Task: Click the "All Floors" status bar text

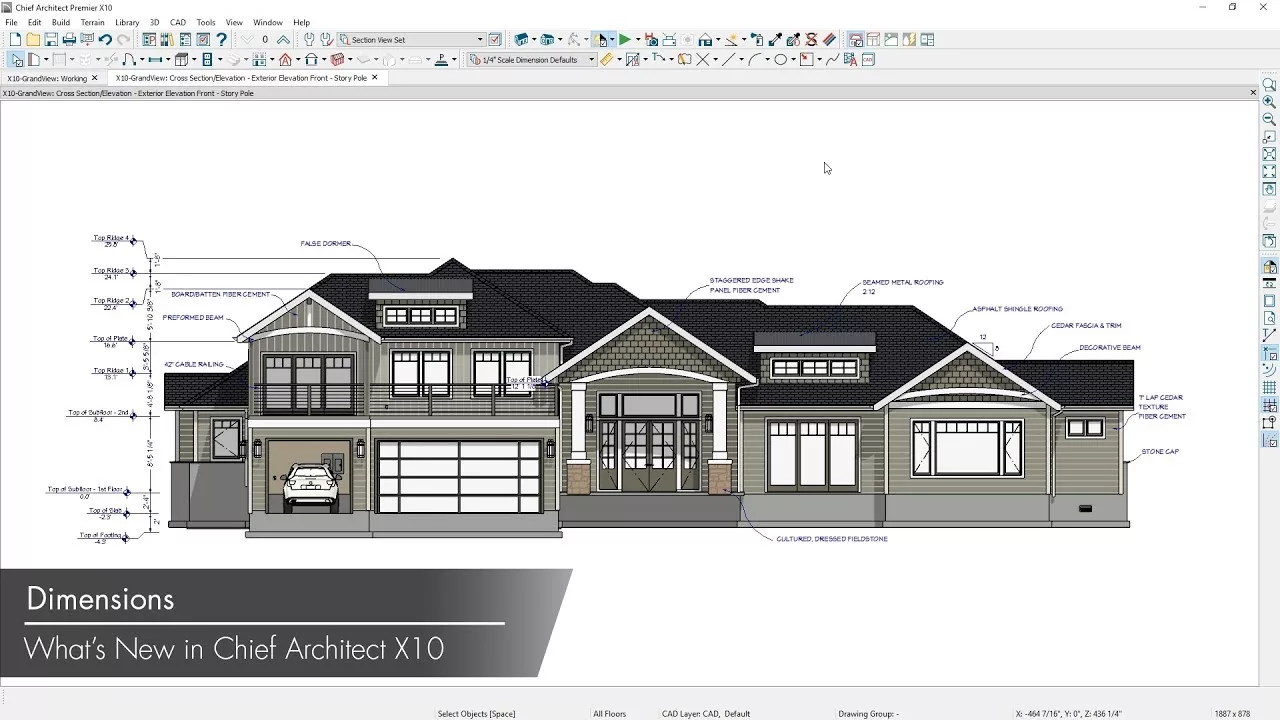Action: point(610,714)
